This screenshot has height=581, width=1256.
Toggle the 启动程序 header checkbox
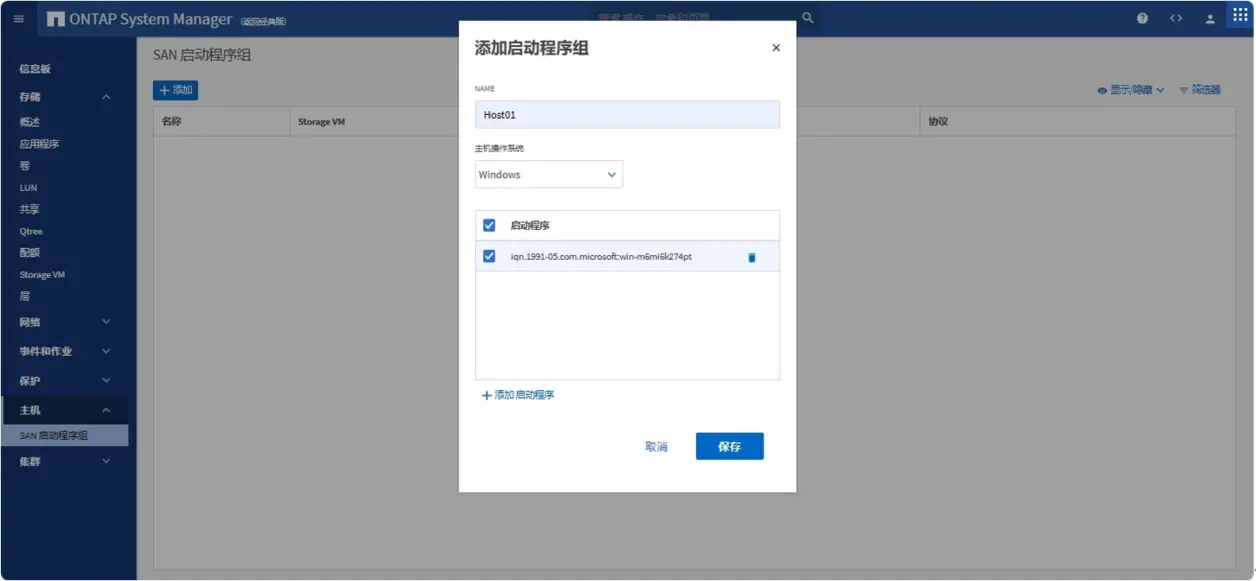coord(489,225)
